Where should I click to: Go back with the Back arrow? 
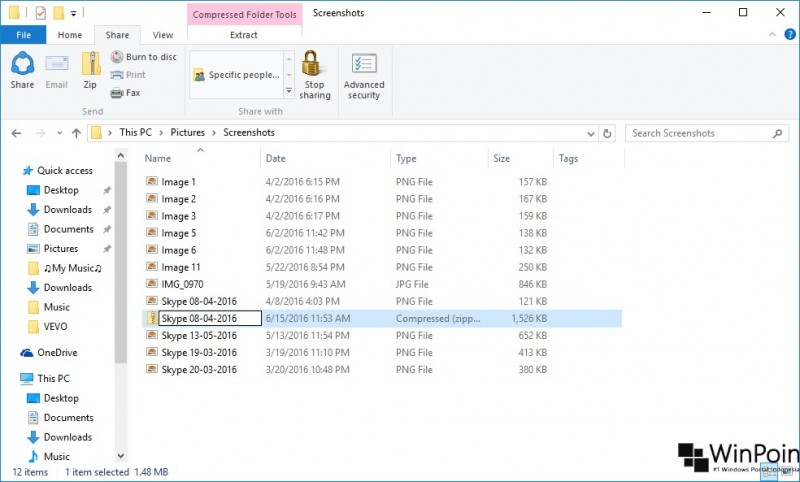16,133
